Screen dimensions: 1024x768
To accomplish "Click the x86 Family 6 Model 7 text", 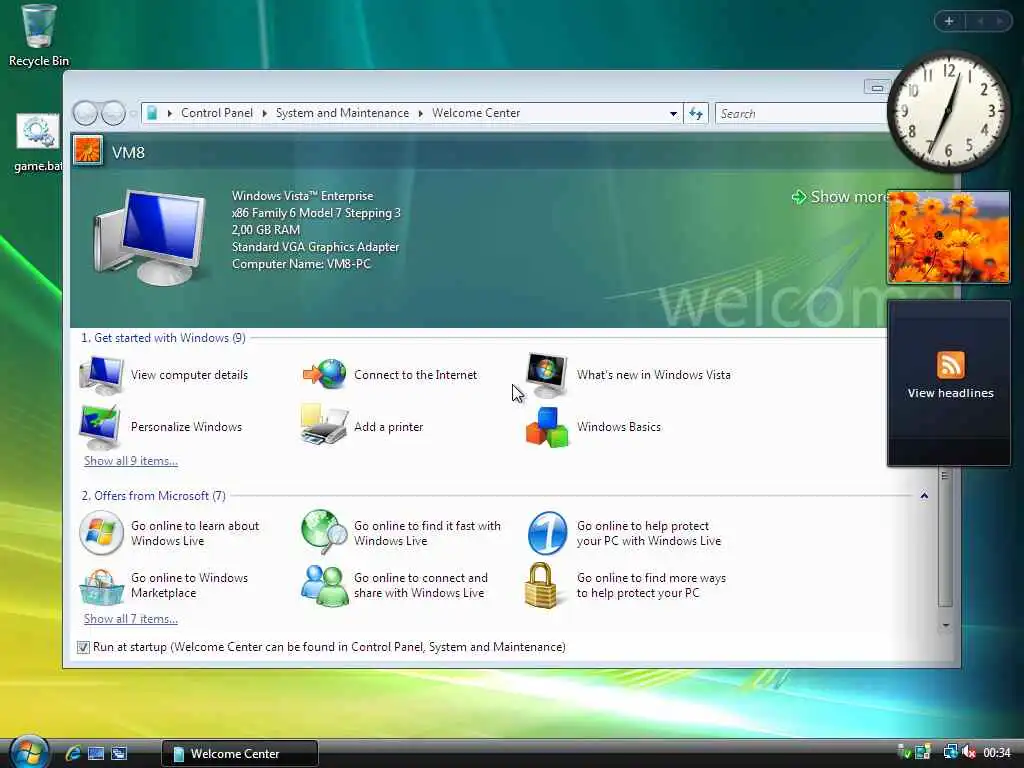I will [x=316, y=213].
